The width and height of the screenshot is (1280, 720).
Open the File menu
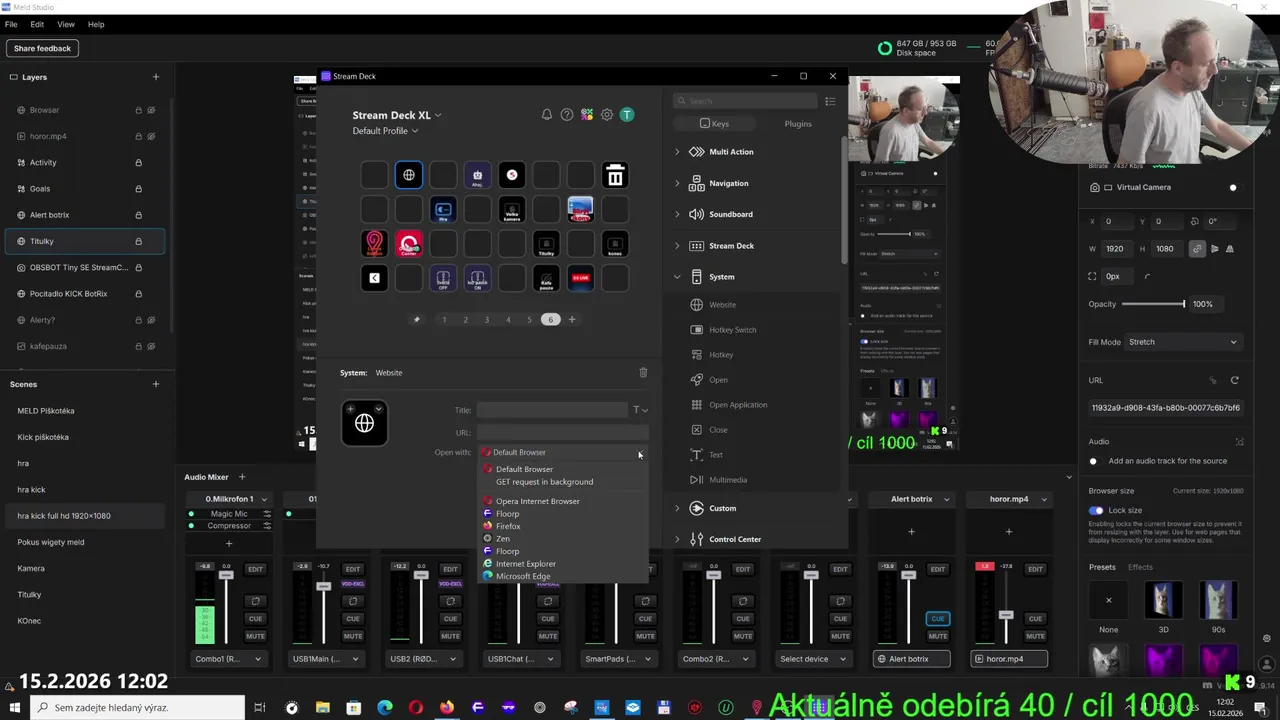[11, 24]
